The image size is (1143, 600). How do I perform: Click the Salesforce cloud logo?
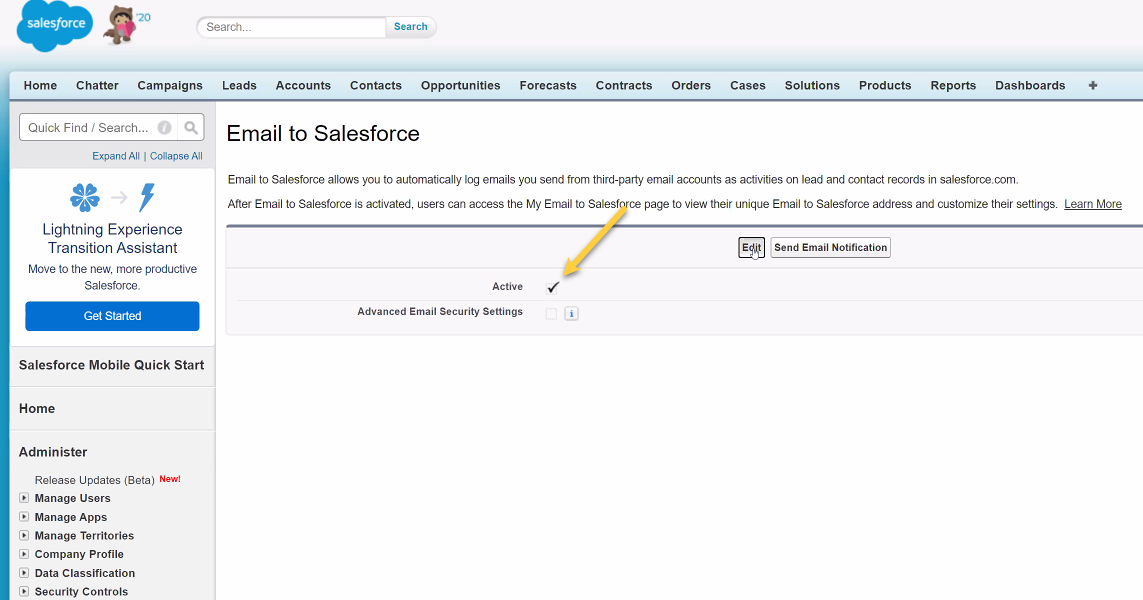(x=55, y=26)
